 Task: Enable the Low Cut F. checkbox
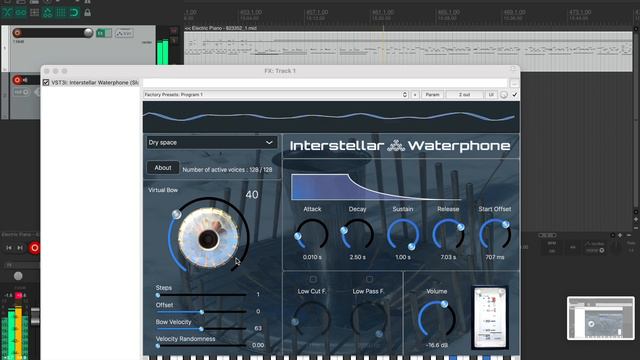pyautogui.click(x=313, y=280)
